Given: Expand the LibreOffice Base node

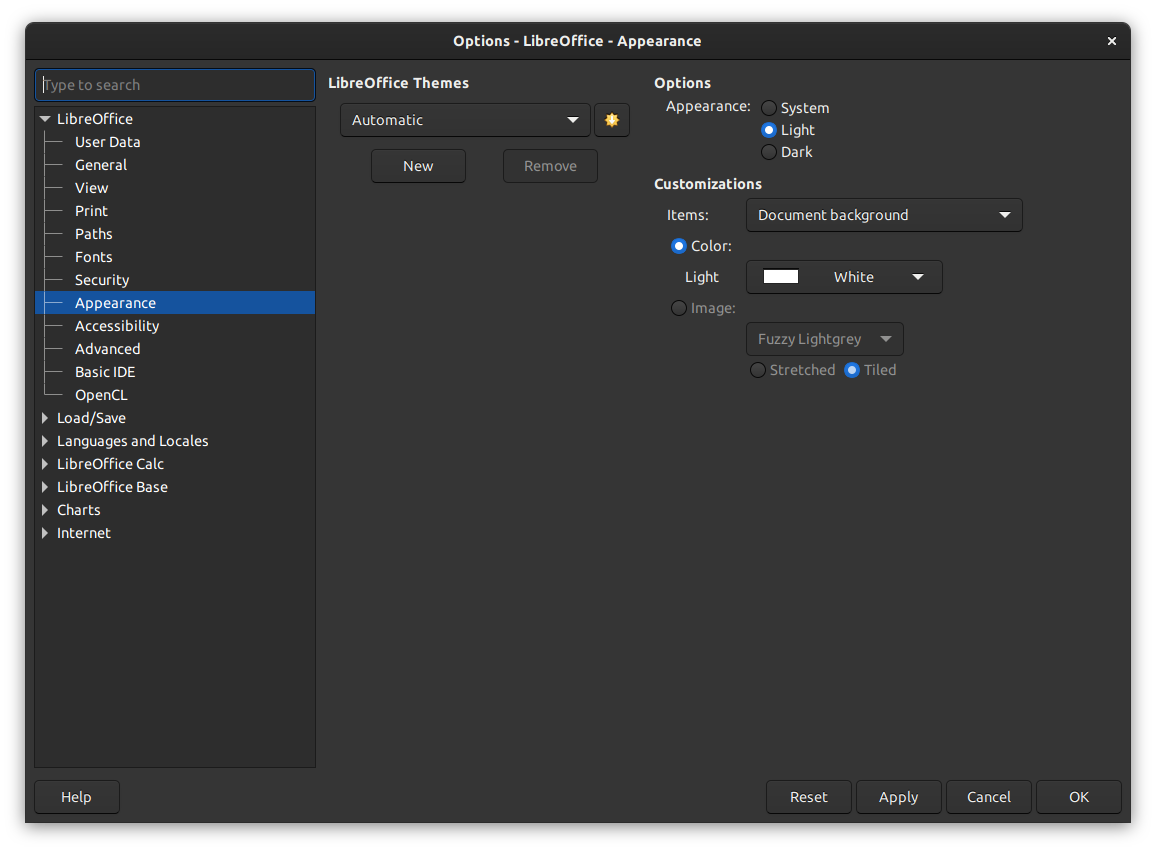Looking at the screenshot, I should (x=45, y=487).
